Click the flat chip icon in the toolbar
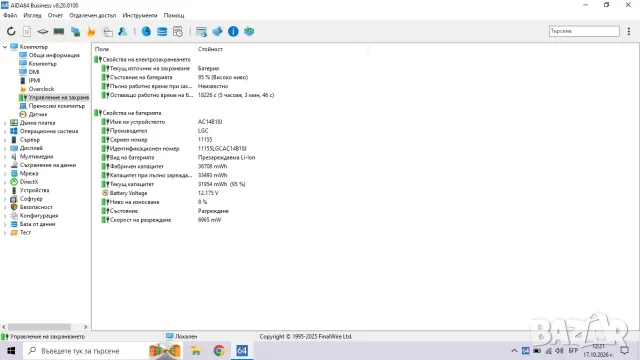 [42, 31]
